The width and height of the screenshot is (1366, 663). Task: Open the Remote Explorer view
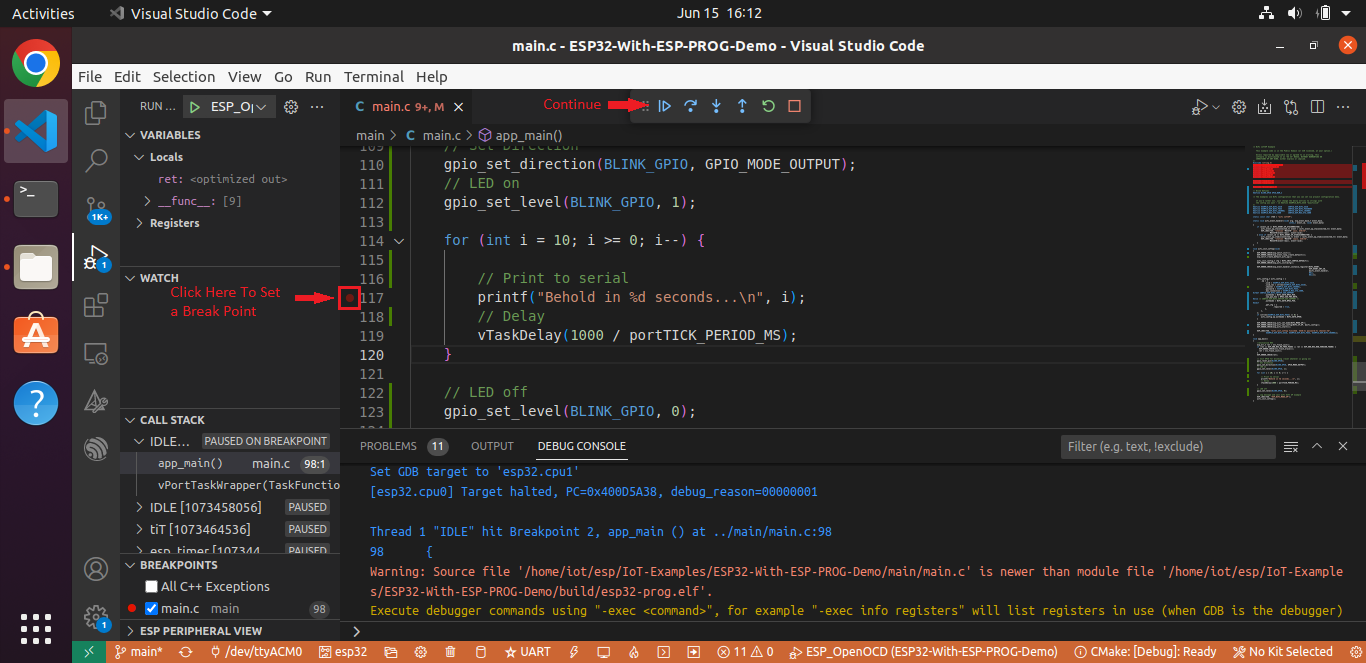pos(96,353)
